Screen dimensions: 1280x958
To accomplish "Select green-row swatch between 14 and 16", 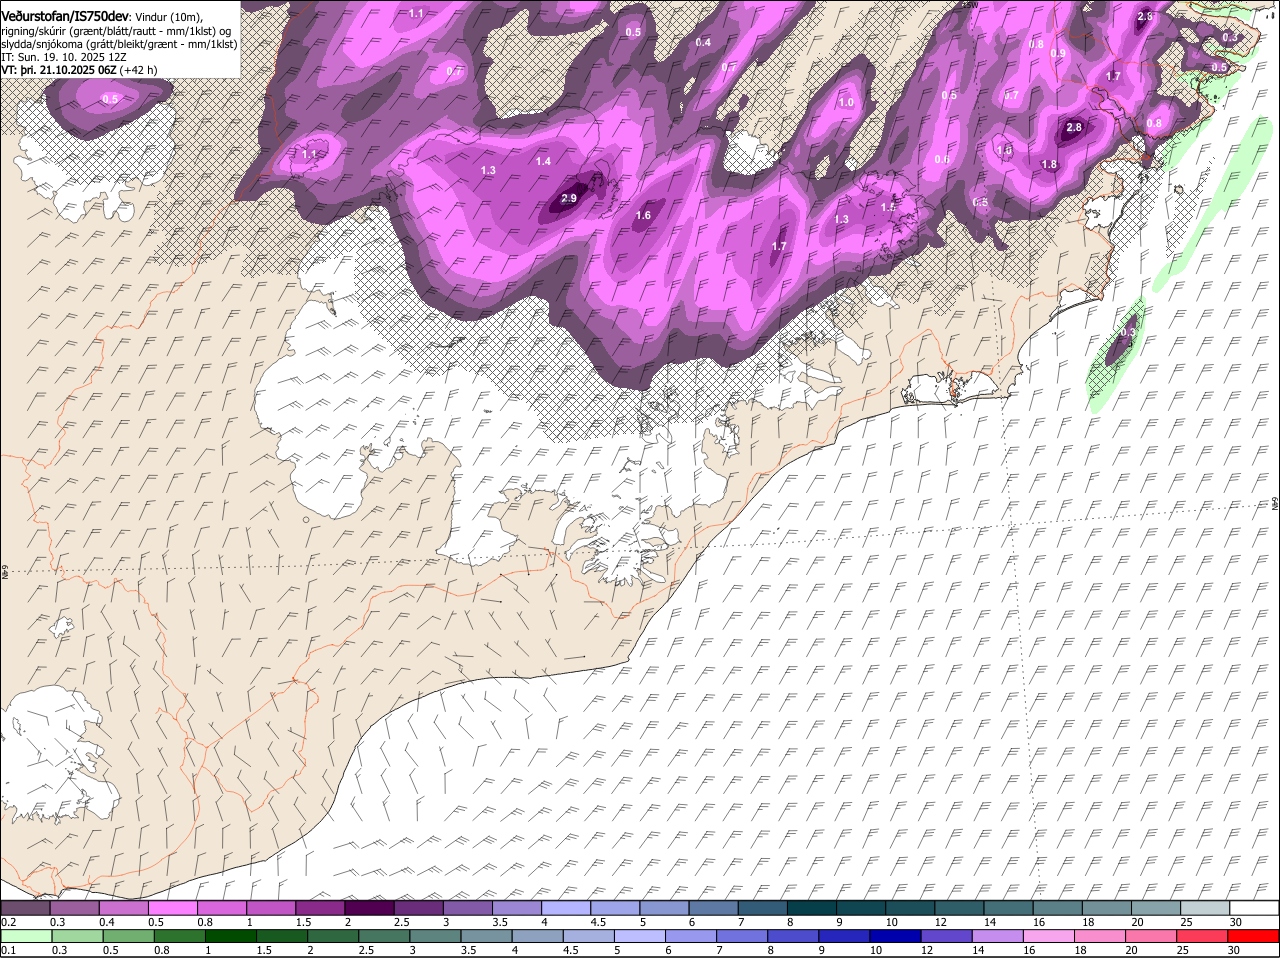I will pos(996,936).
